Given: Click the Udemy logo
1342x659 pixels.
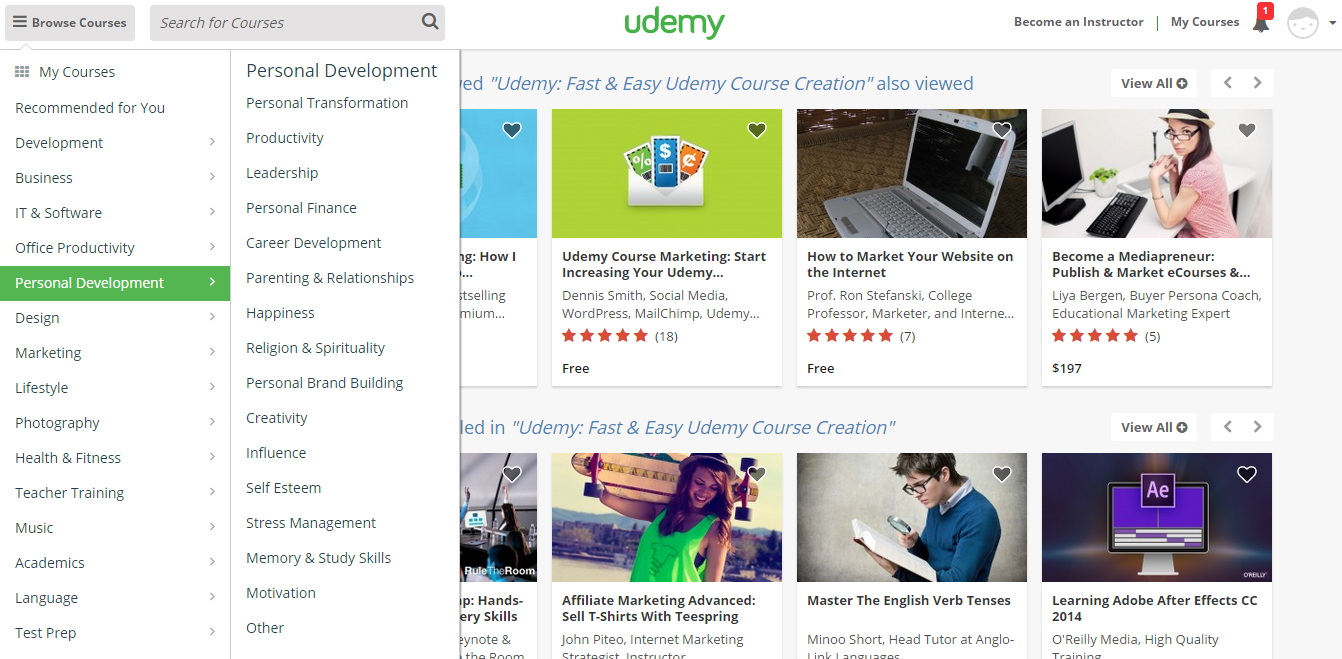Looking at the screenshot, I should click(674, 23).
